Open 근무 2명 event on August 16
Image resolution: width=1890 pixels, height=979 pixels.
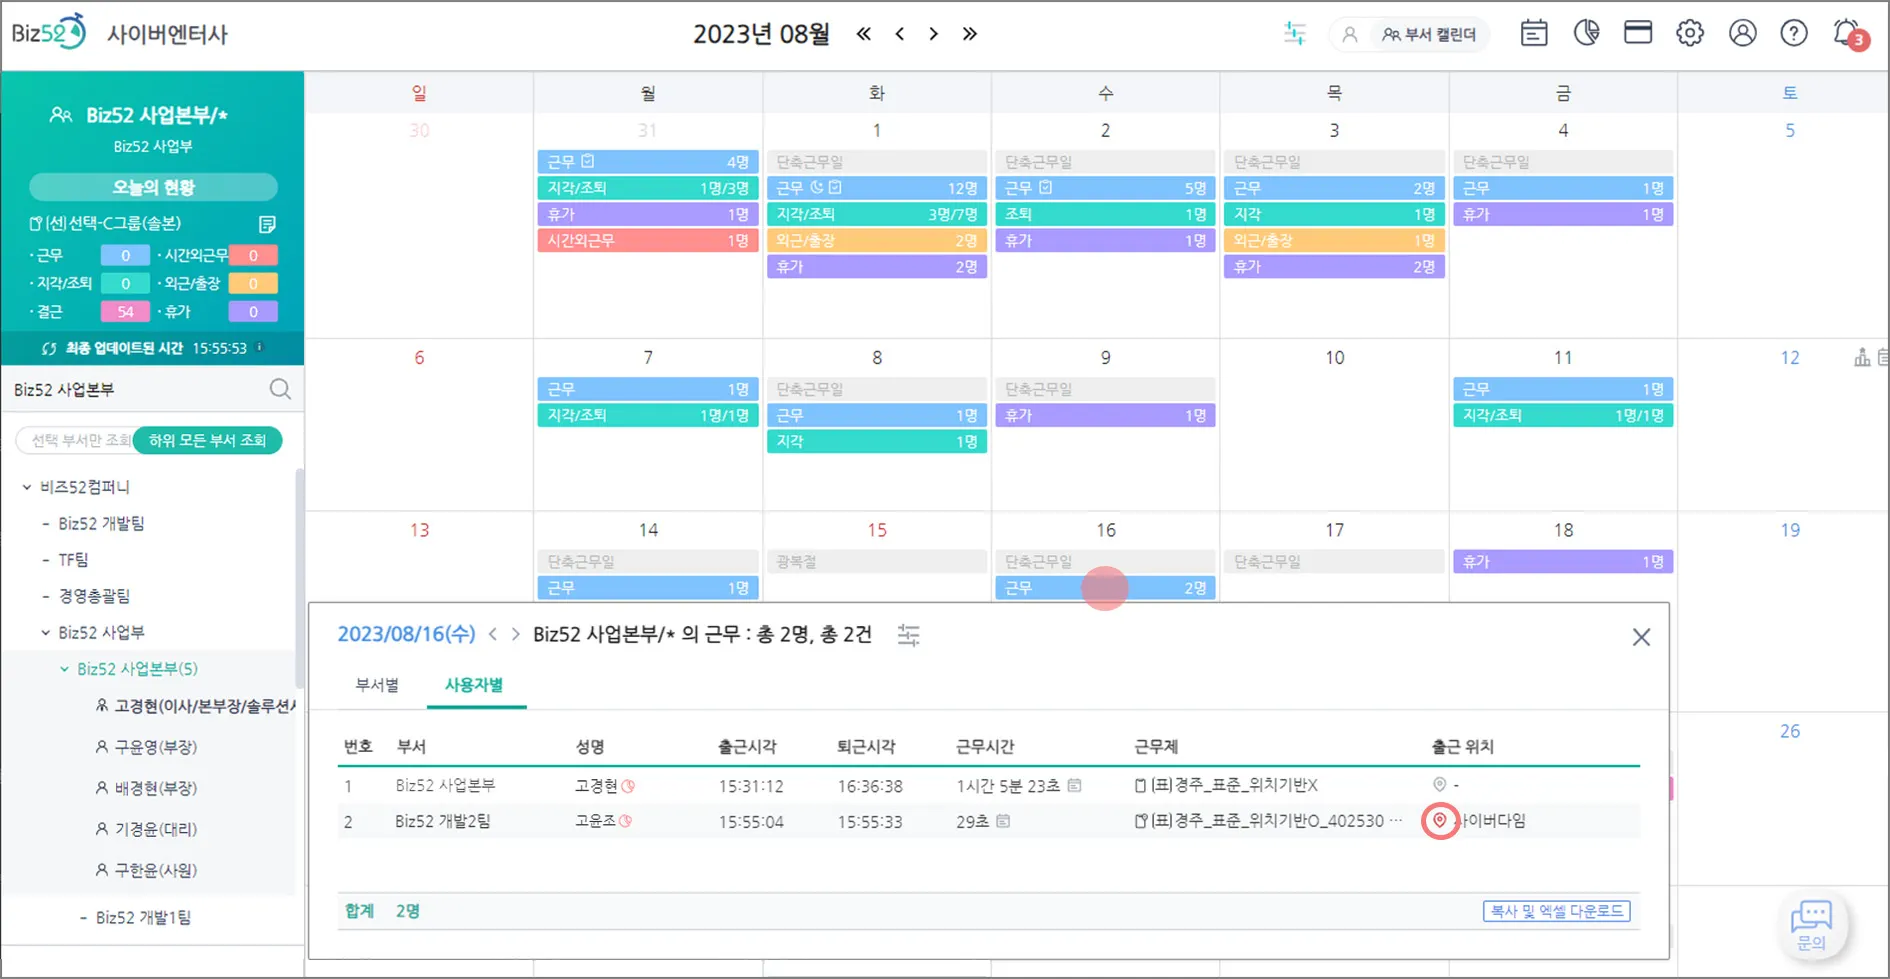(x=1105, y=589)
